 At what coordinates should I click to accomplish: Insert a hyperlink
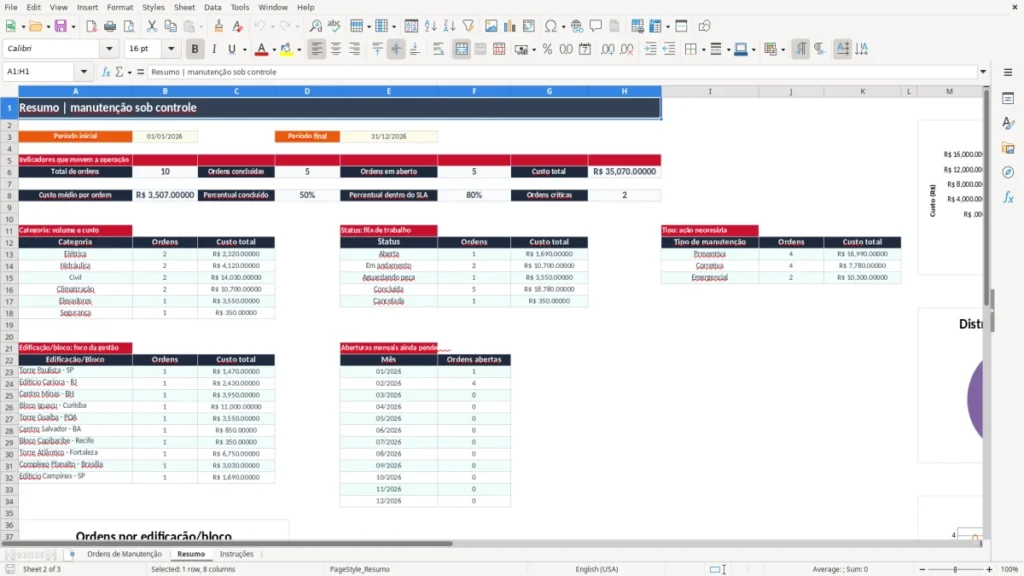577,26
